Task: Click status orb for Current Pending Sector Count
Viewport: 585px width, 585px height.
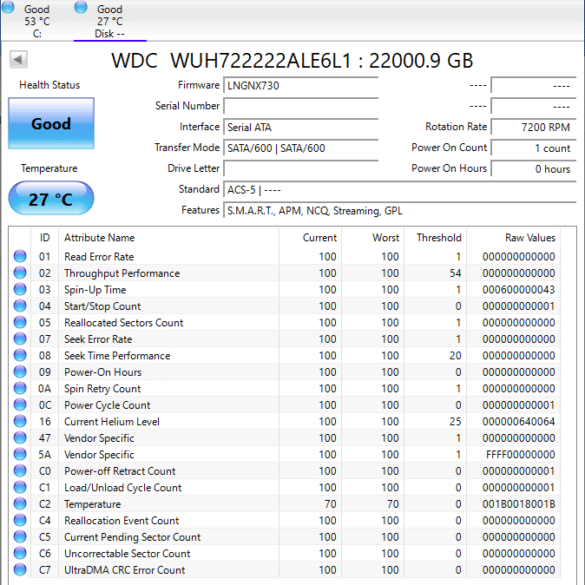Action: [20, 536]
